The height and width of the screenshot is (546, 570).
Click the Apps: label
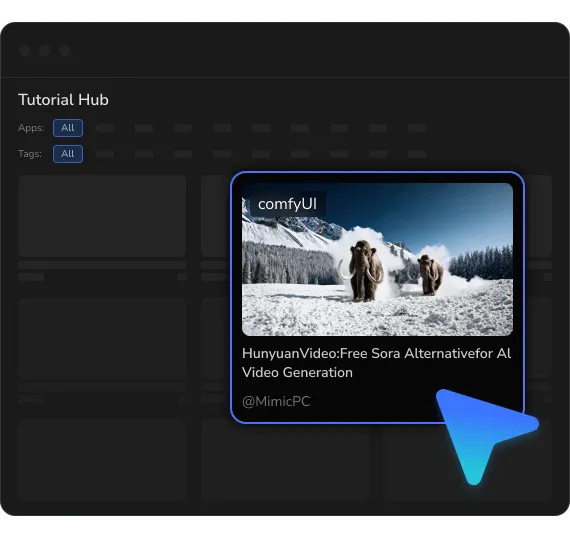pyautogui.click(x=31, y=128)
